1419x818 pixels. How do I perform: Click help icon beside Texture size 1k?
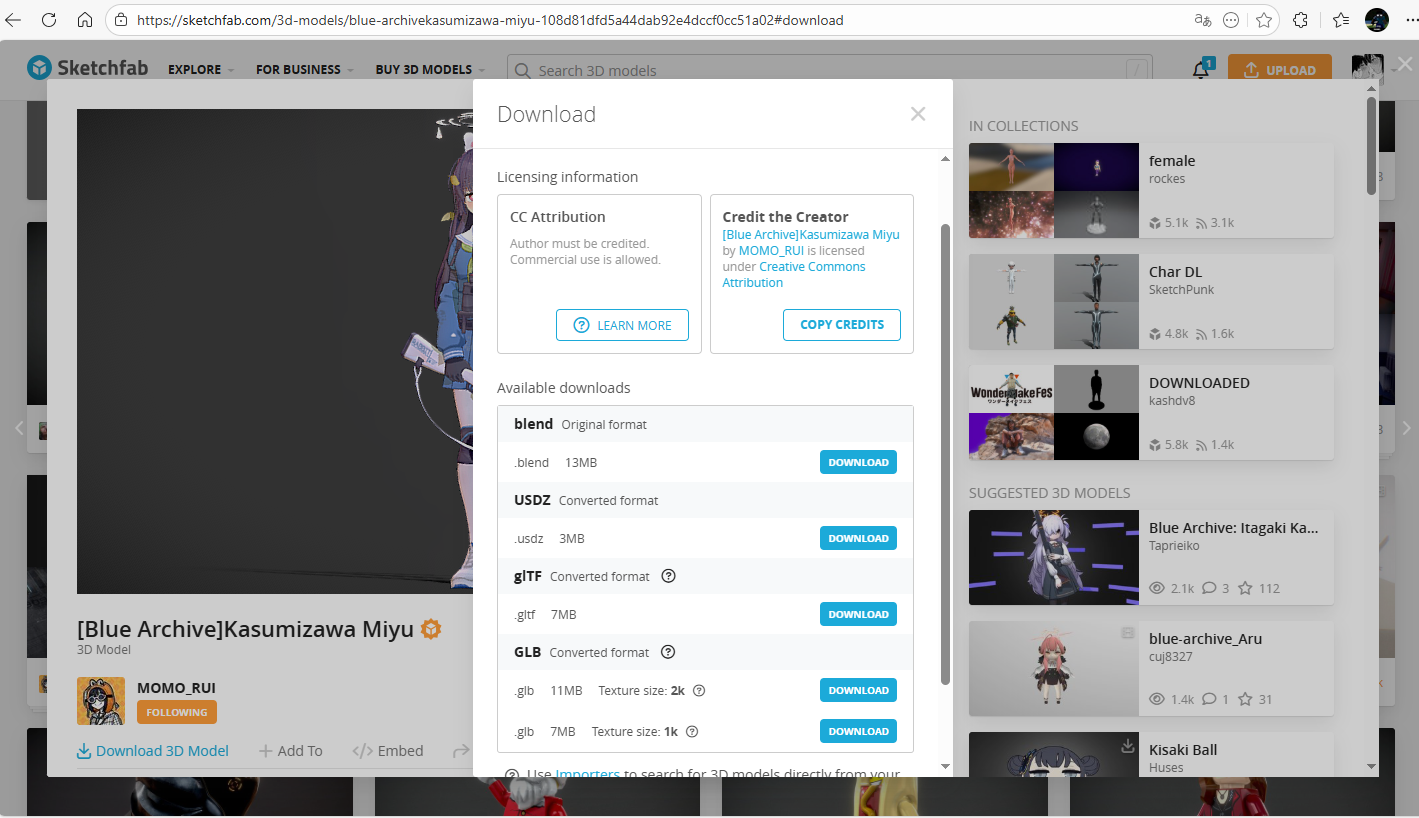pos(692,731)
